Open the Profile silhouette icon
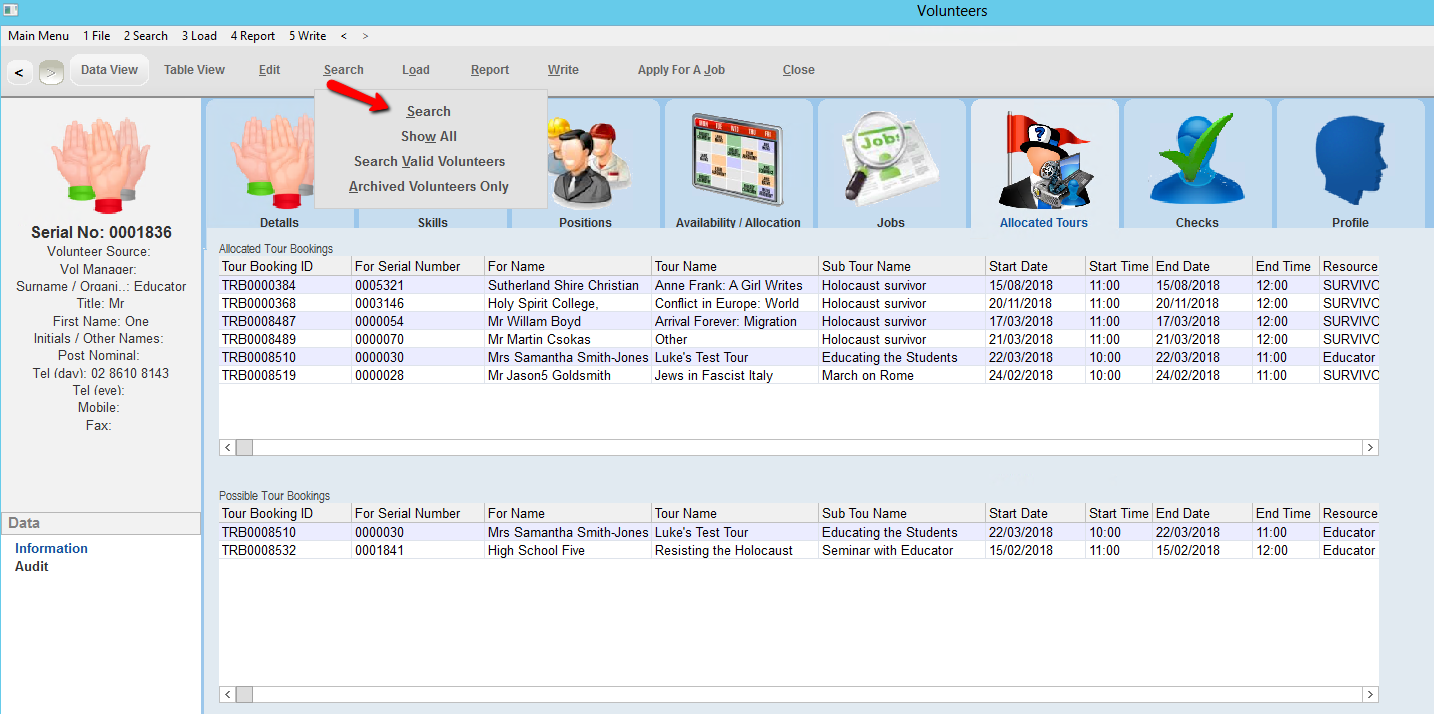1434x714 pixels. (1350, 160)
